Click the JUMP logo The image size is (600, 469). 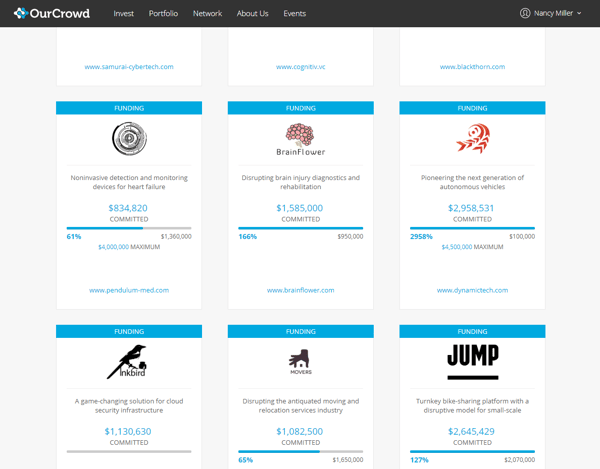coord(473,362)
